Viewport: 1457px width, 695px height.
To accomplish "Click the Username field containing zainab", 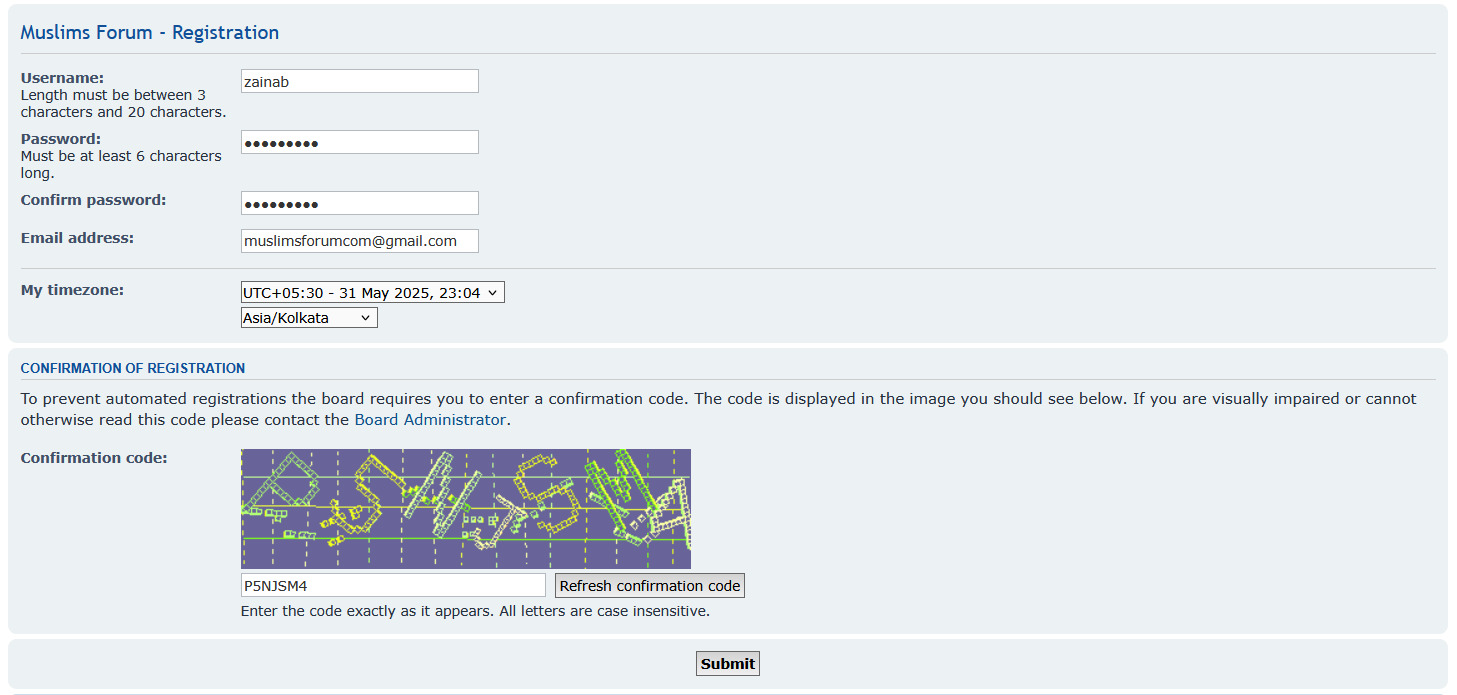I will [x=359, y=81].
